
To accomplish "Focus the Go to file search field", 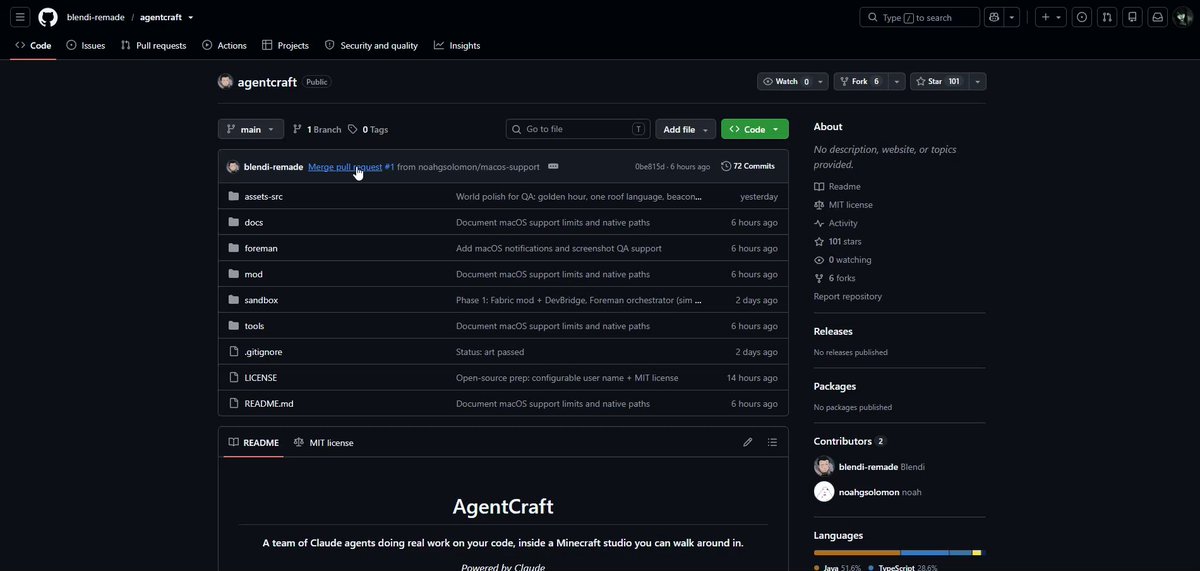I will click(578, 129).
